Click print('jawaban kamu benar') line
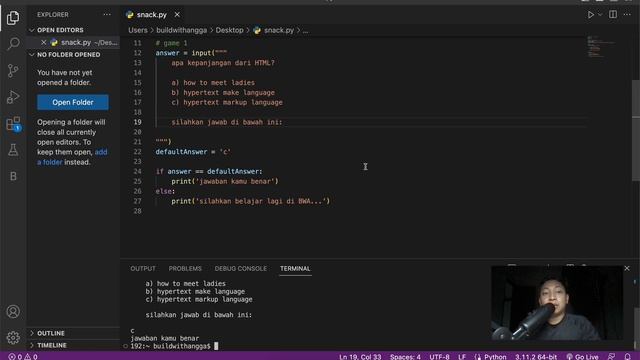640x360 pixels. (x=224, y=181)
